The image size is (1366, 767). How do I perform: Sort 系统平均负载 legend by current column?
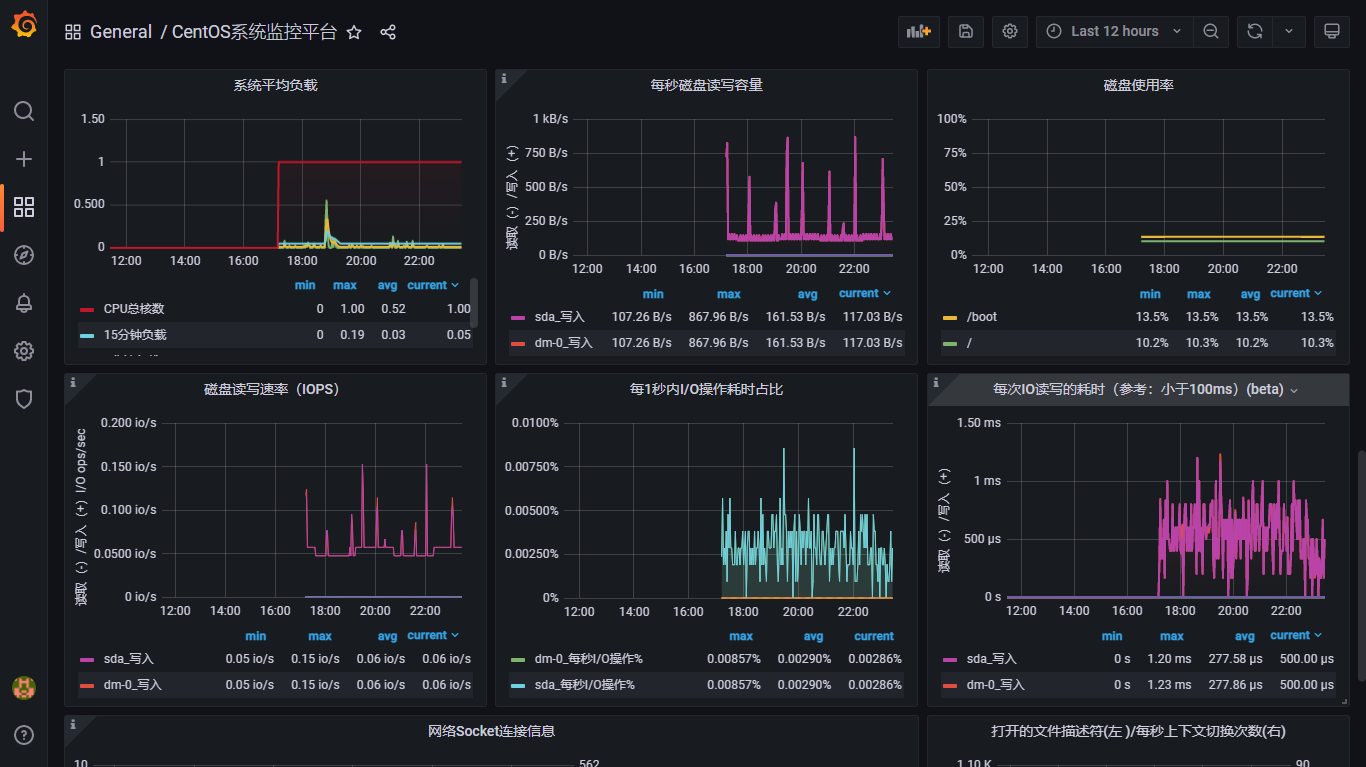pyautogui.click(x=434, y=285)
